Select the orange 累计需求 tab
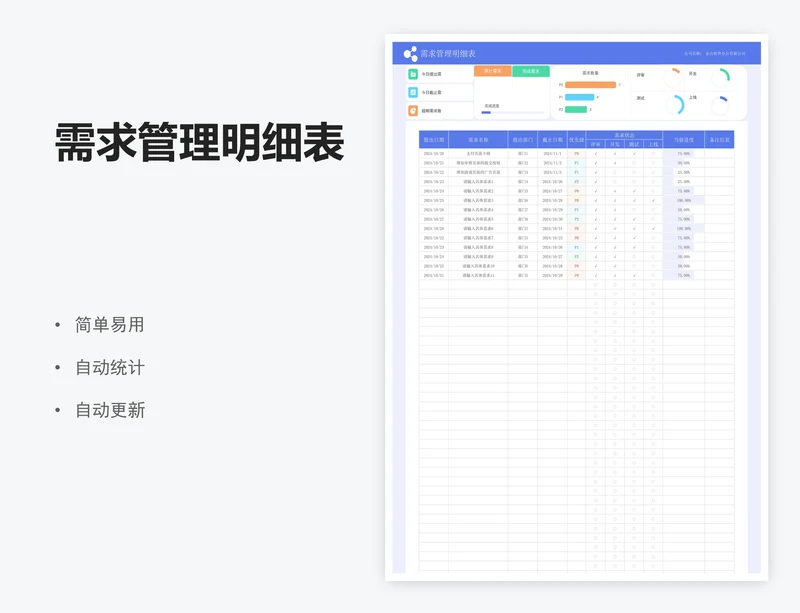 [x=493, y=71]
